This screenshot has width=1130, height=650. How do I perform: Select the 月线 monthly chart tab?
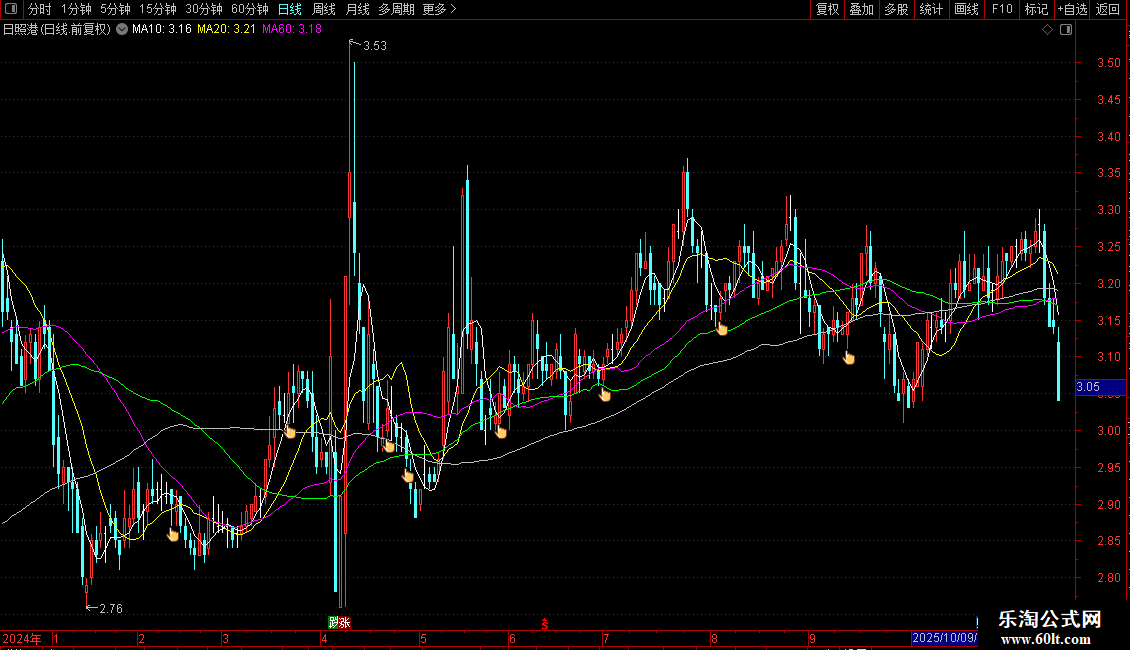point(357,9)
